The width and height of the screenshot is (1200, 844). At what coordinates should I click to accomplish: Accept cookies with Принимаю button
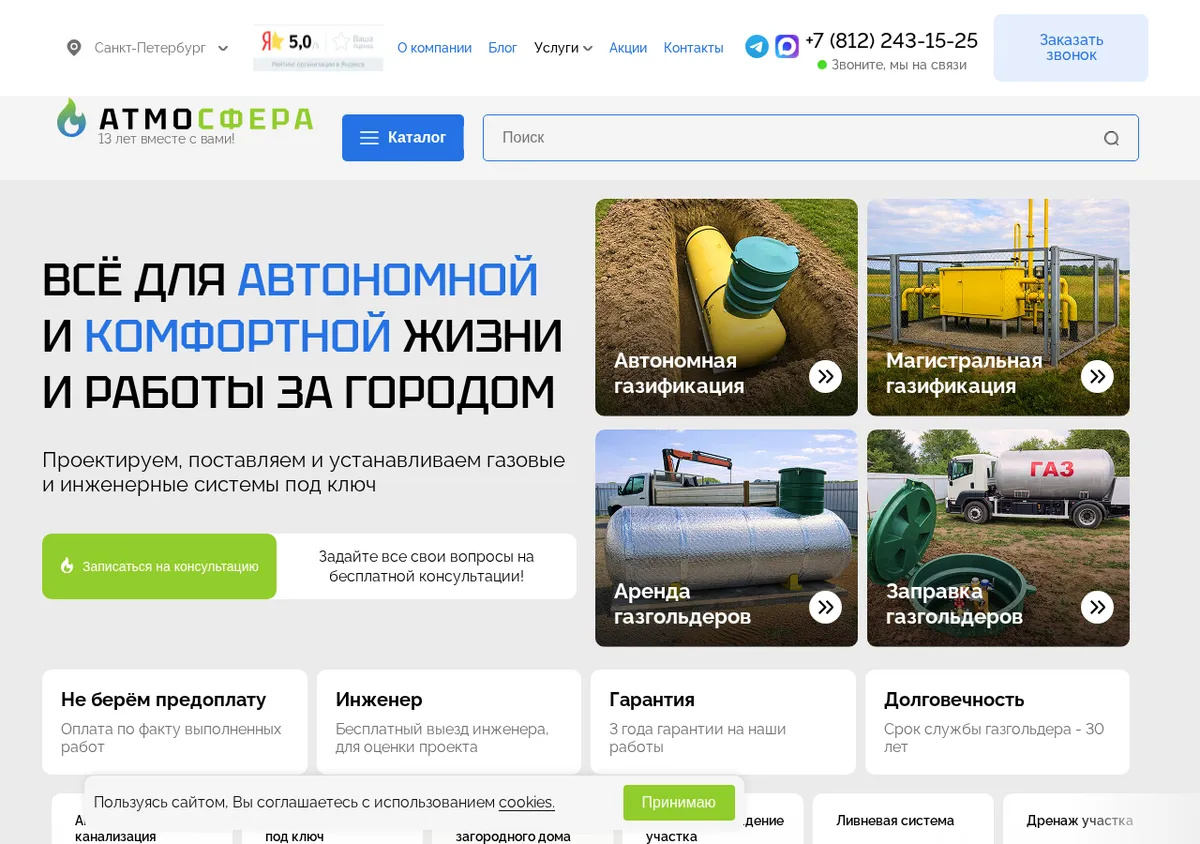[x=679, y=802]
